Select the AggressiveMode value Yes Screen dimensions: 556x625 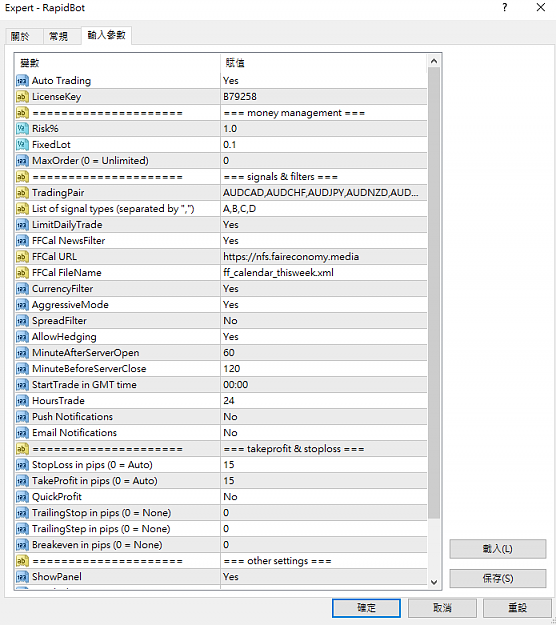(x=231, y=305)
